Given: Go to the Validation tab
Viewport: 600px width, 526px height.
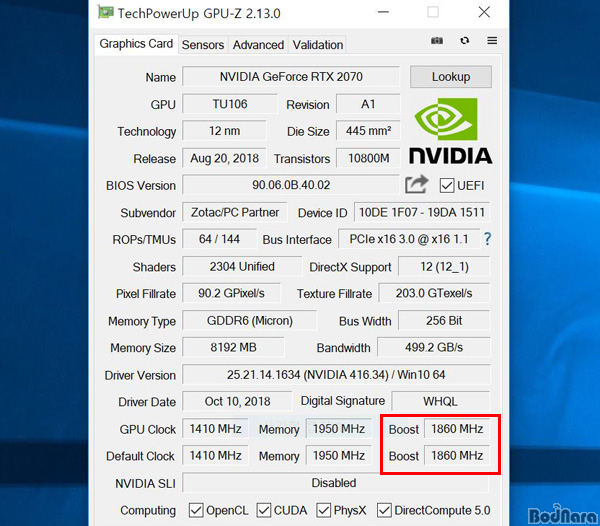Looking at the screenshot, I should coord(318,45).
